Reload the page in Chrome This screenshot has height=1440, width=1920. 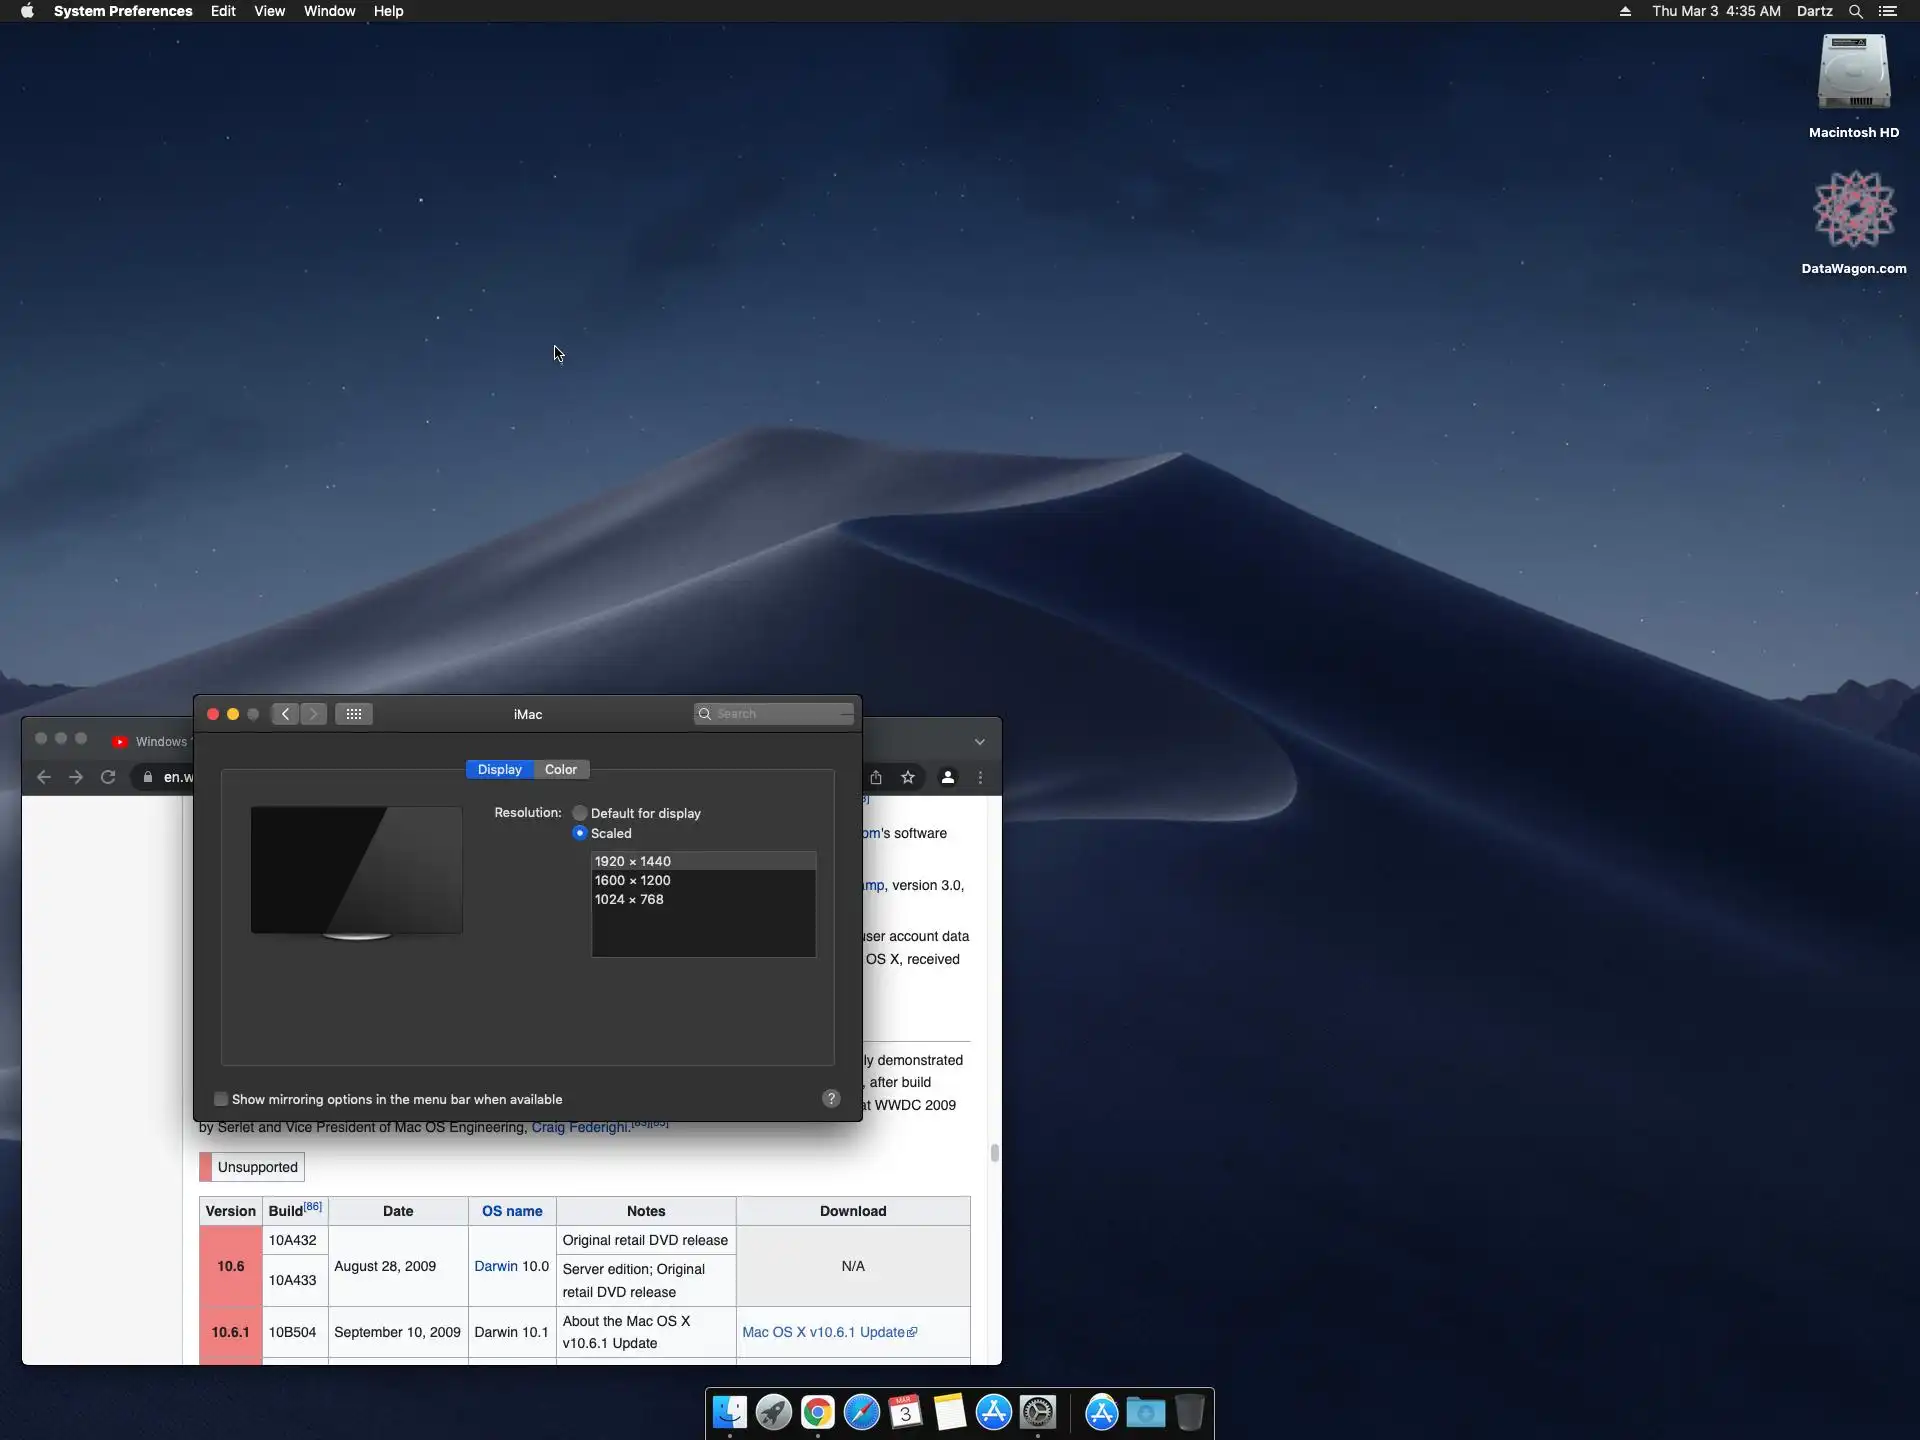[x=108, y=777]
